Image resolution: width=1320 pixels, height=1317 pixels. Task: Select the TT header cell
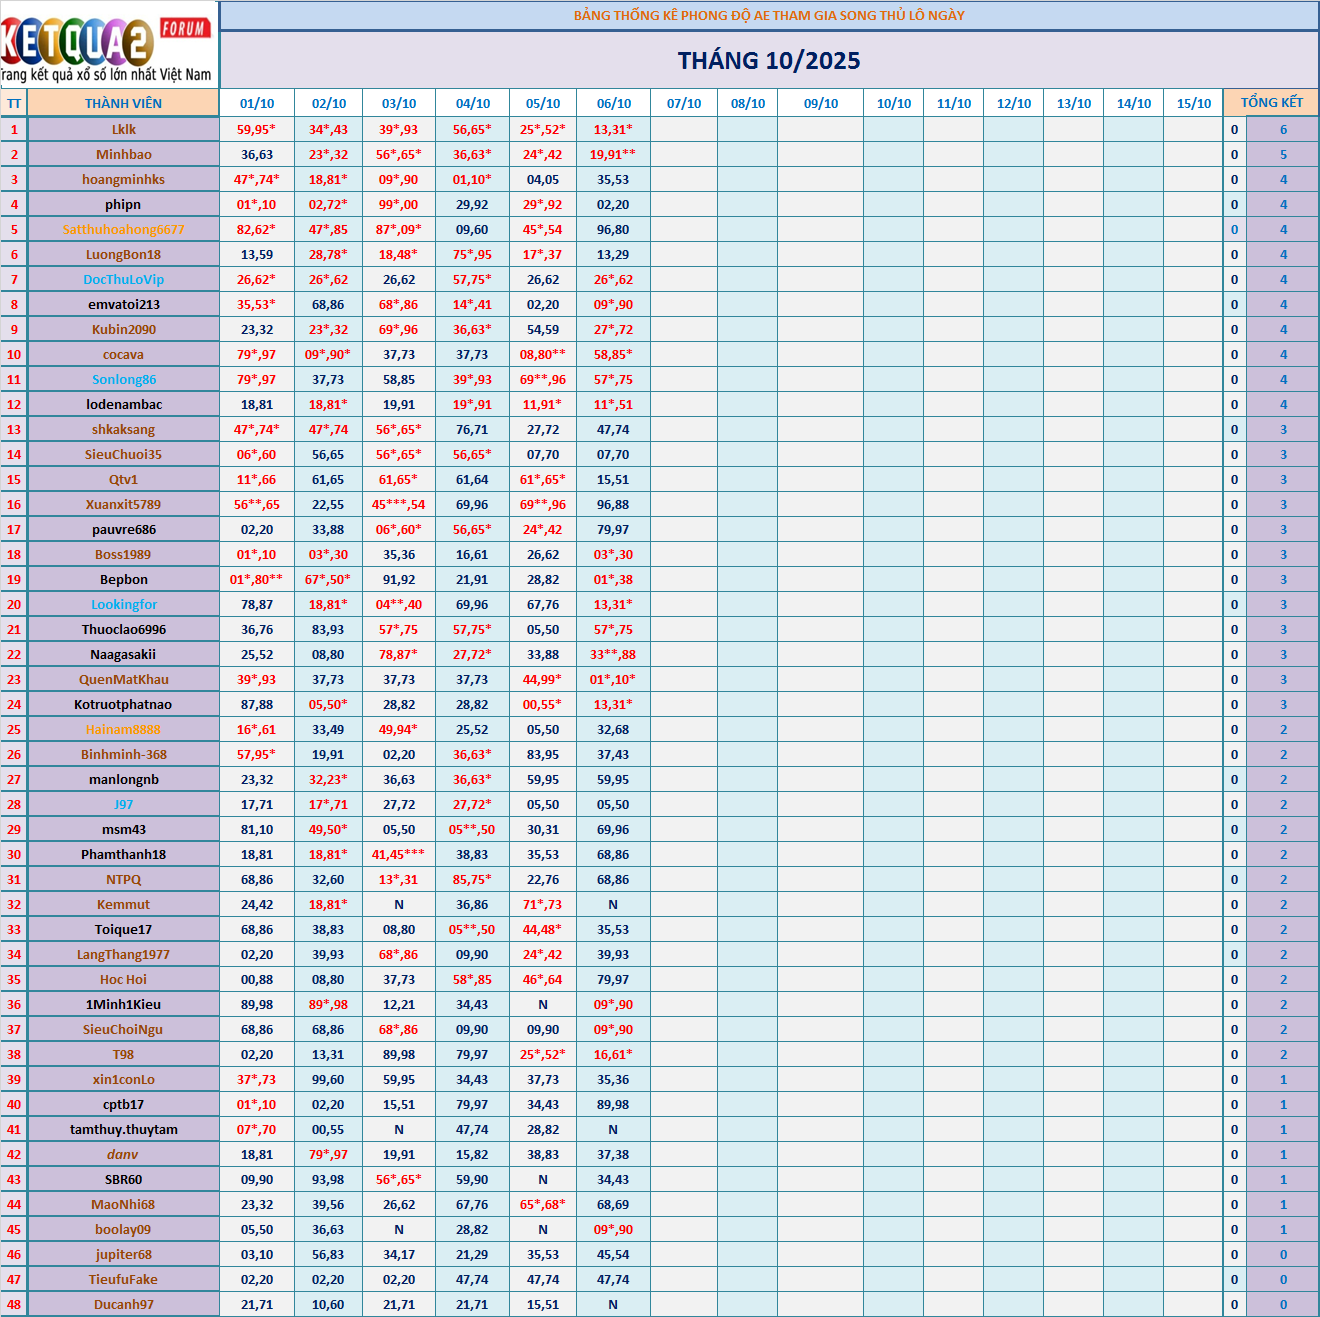14,103
